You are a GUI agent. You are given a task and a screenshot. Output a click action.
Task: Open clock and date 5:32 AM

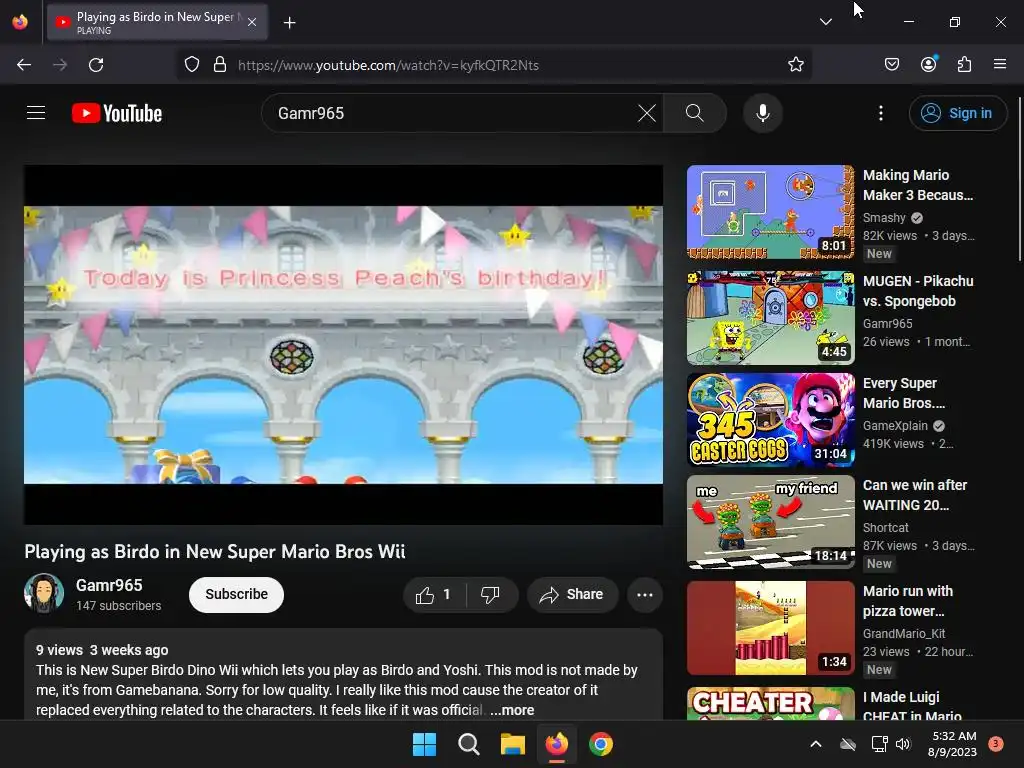pos(953,744)
